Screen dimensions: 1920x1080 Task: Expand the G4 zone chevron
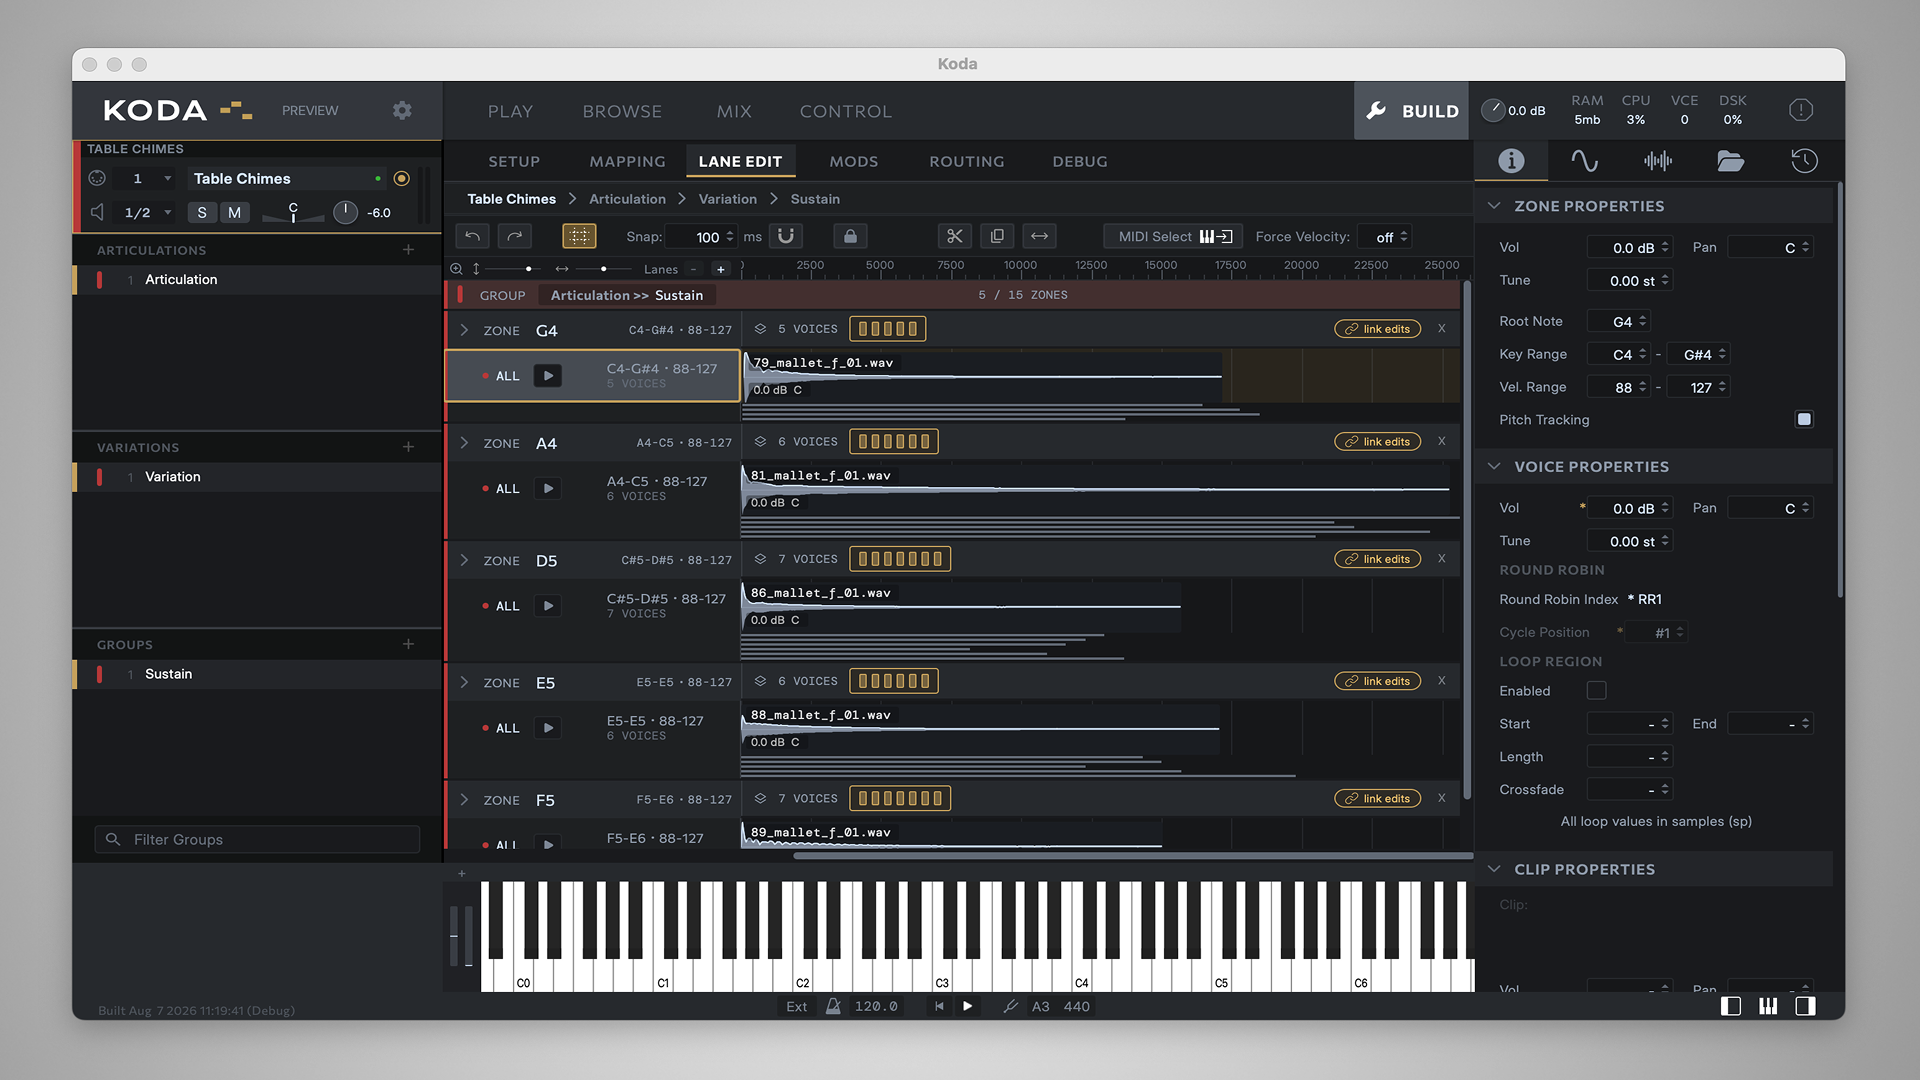464,330
